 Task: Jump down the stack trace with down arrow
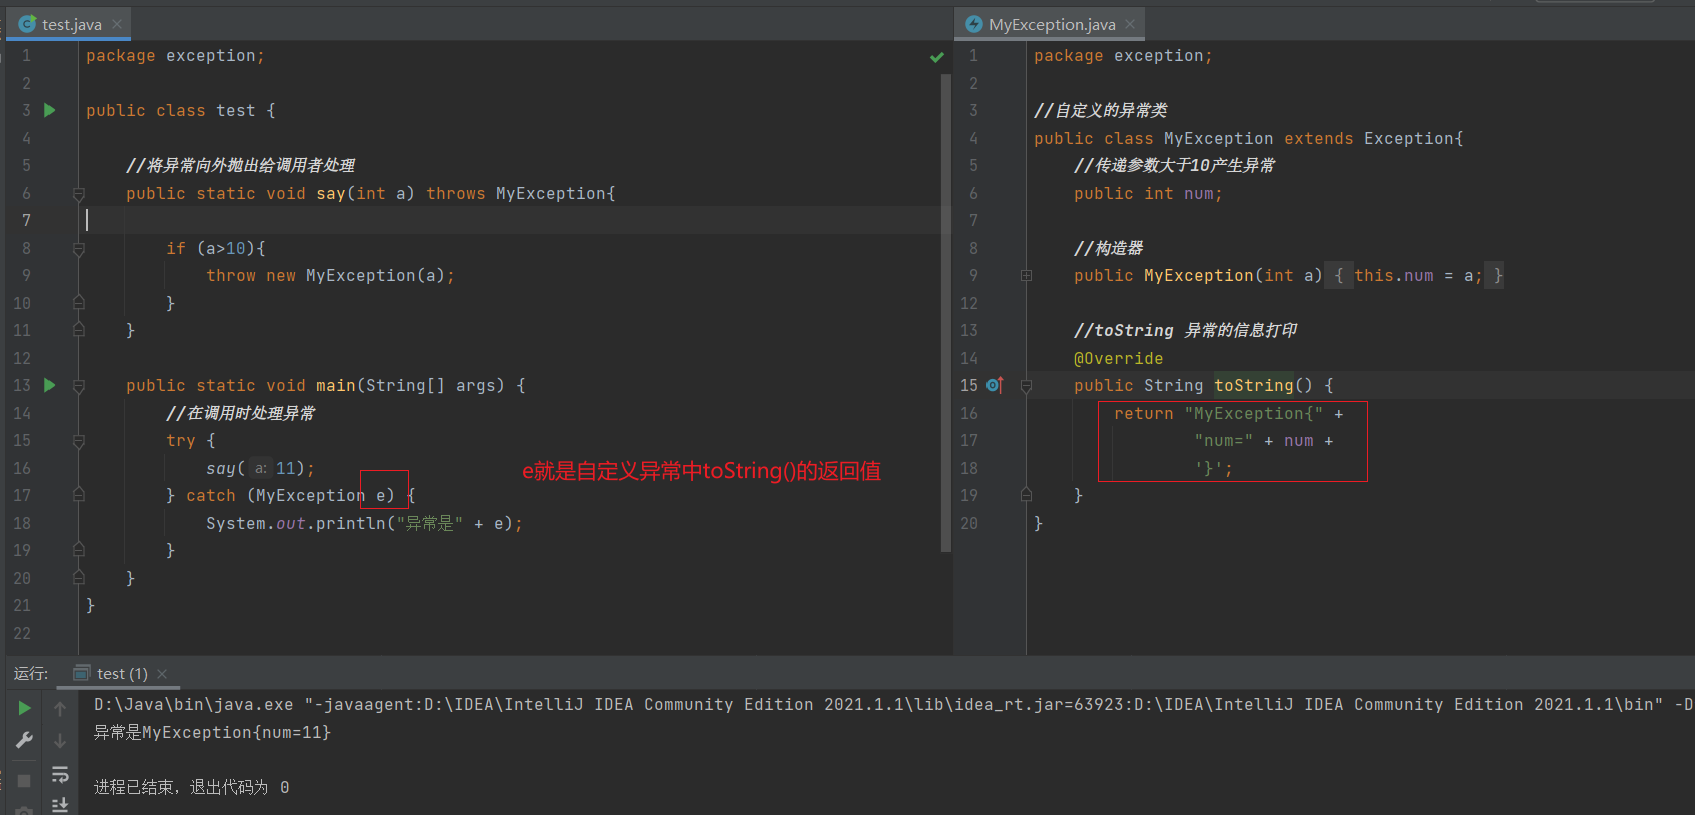point(60,741)
